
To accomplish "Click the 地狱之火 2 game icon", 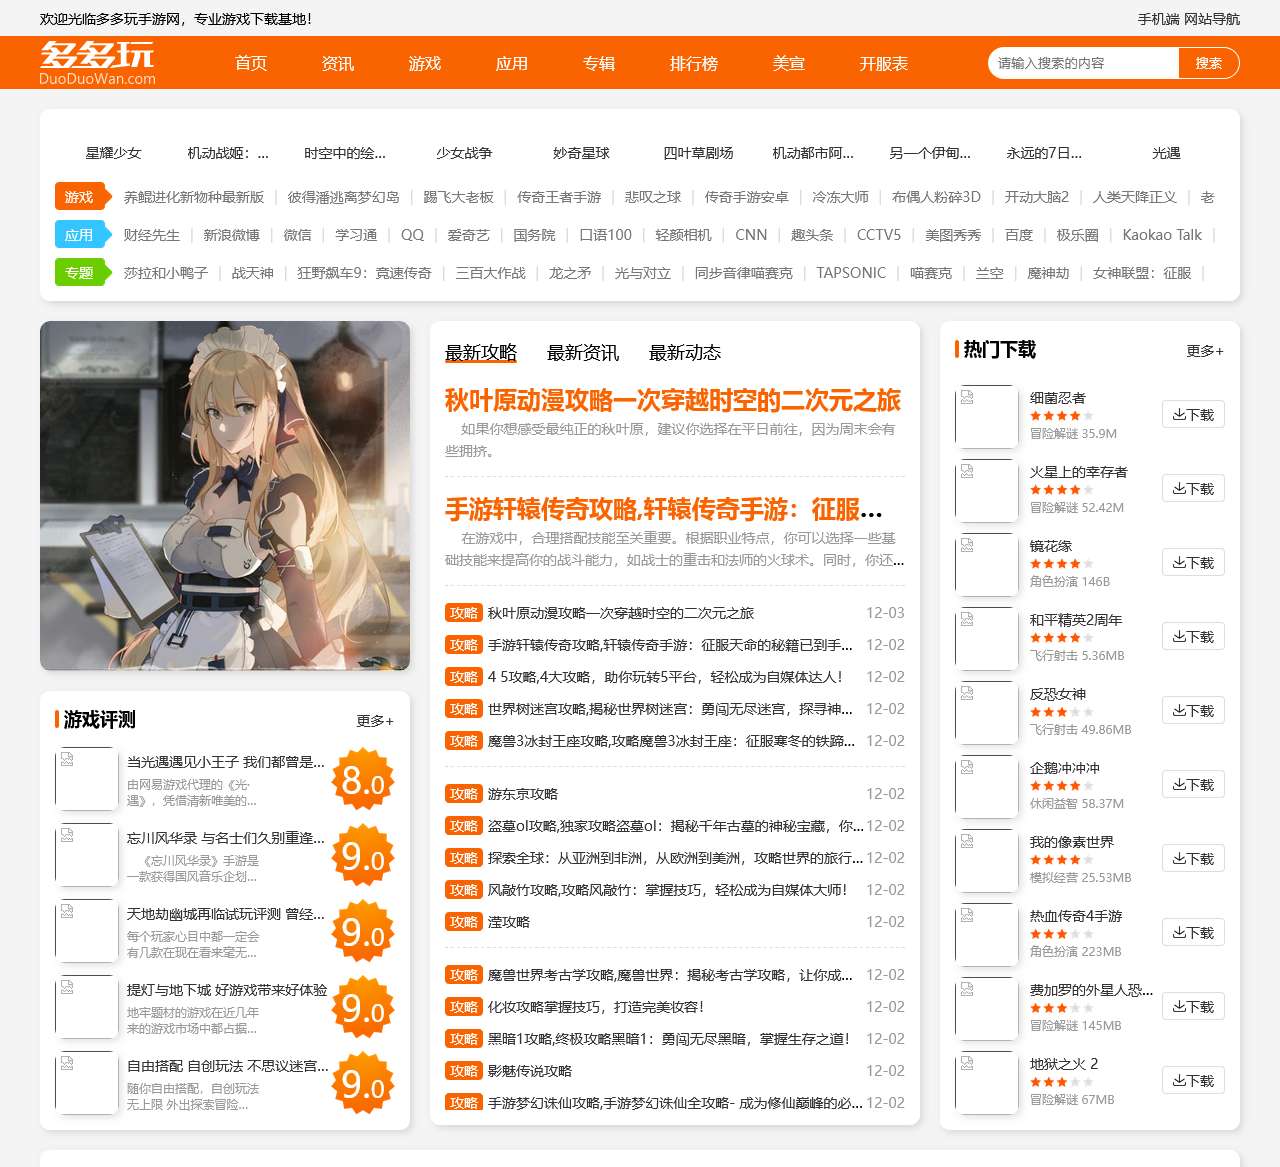I will 987,1082.
